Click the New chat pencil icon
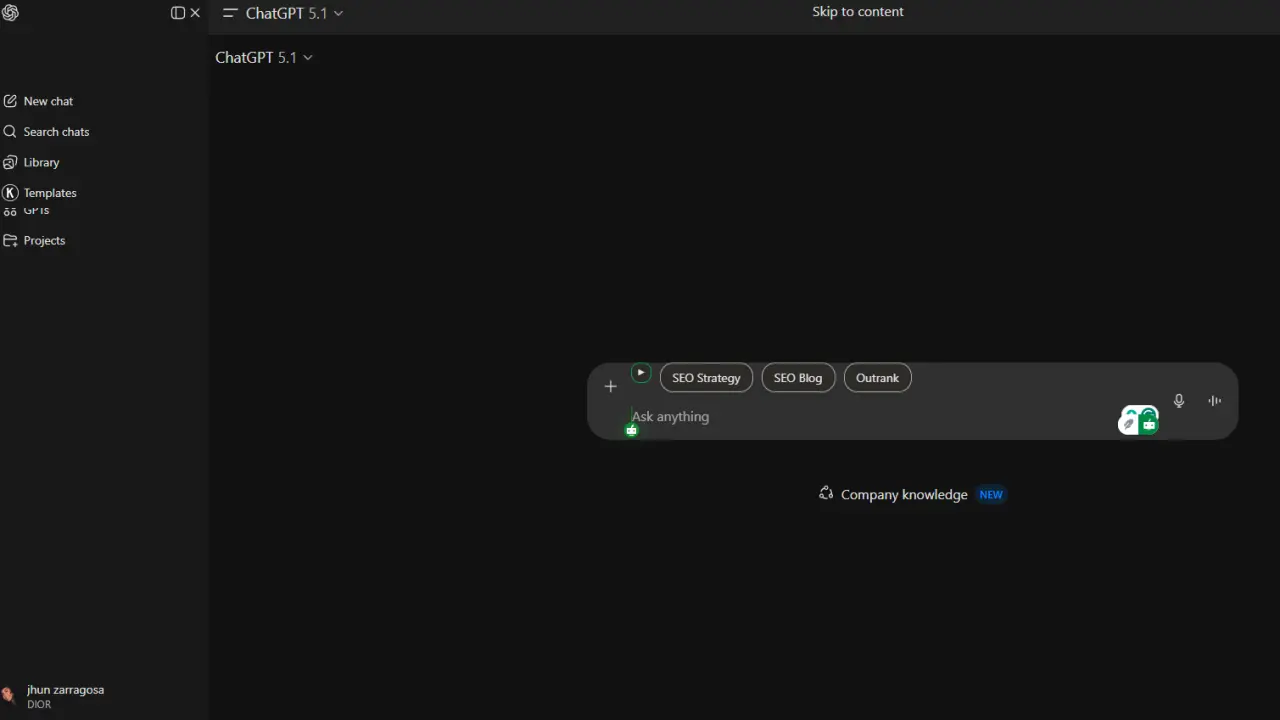This screenshot has width=1280, height=720. point(10,101)
